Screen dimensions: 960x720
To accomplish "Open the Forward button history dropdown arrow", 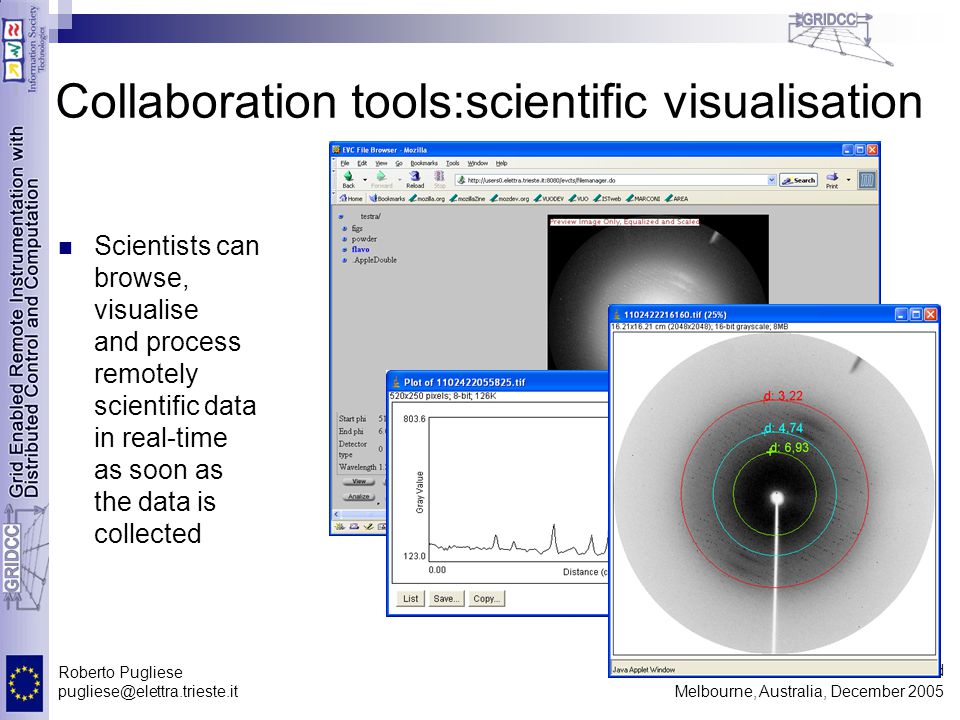I will click(x=399, y=180).
